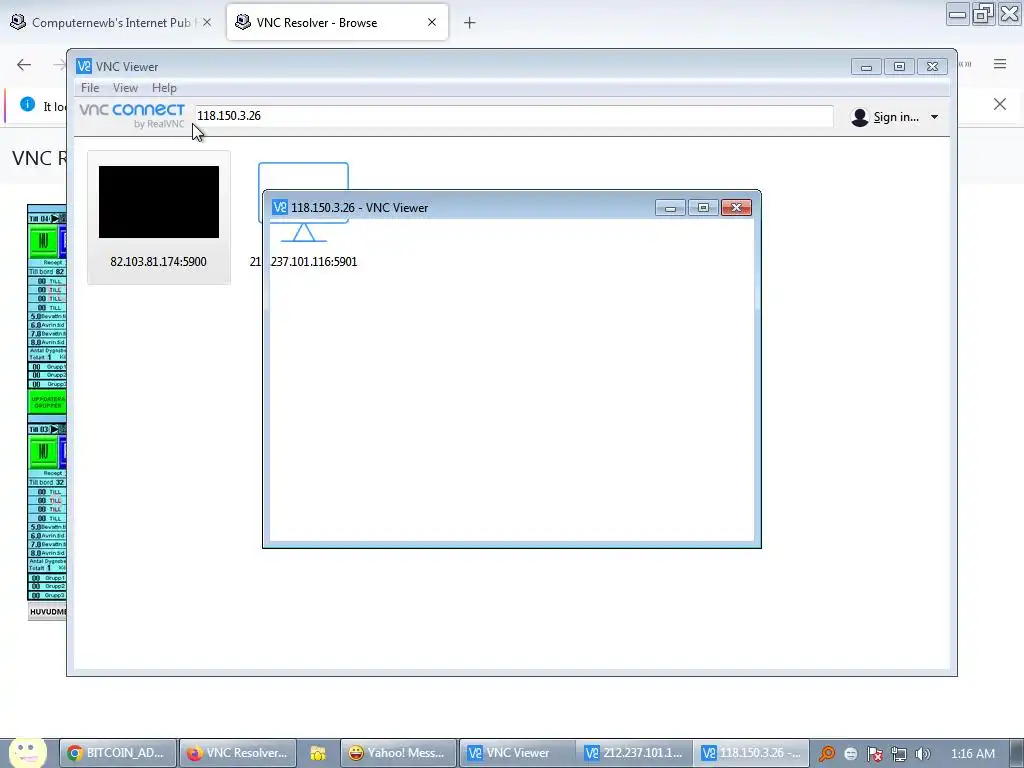Viewport: 1024px width, 768px height.
Task: Go back in the browser
Action: point(24,64)
